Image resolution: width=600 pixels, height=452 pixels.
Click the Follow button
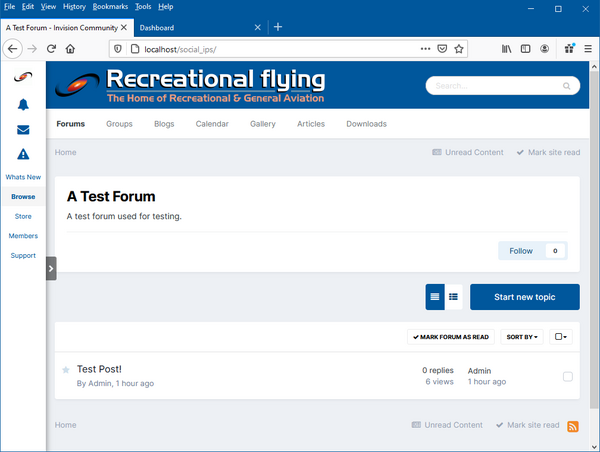point(521,251)
